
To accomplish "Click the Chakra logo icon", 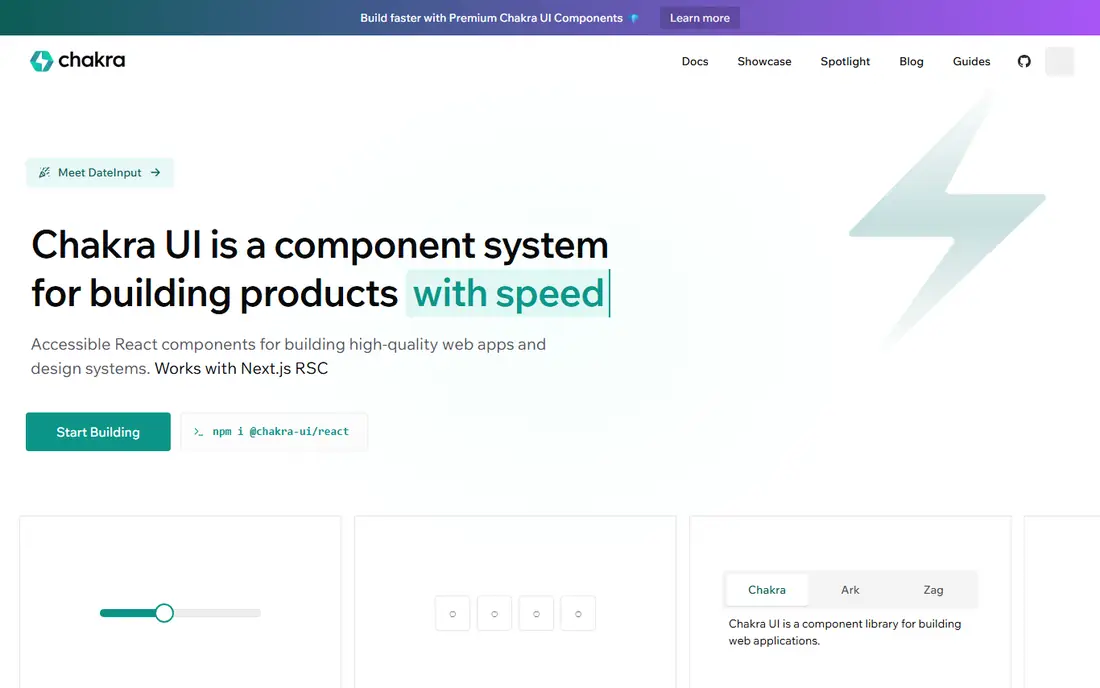I will (x=41, y=61).
